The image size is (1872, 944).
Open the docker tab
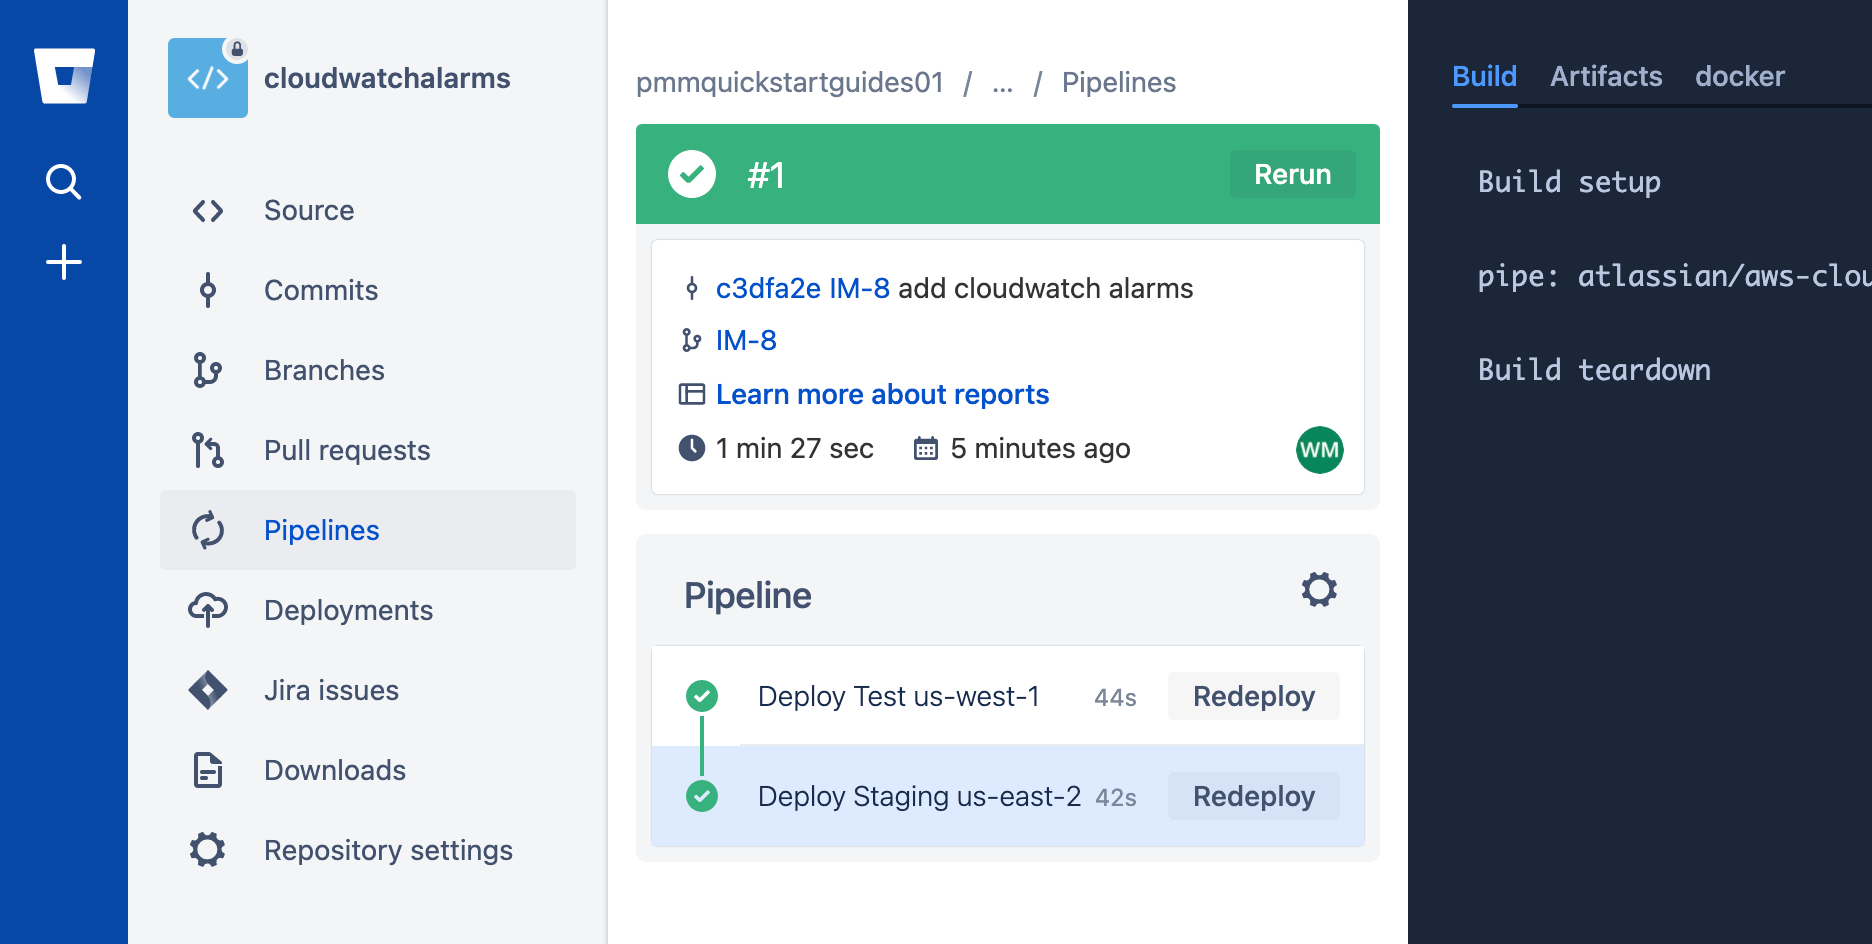point(1739,76)
